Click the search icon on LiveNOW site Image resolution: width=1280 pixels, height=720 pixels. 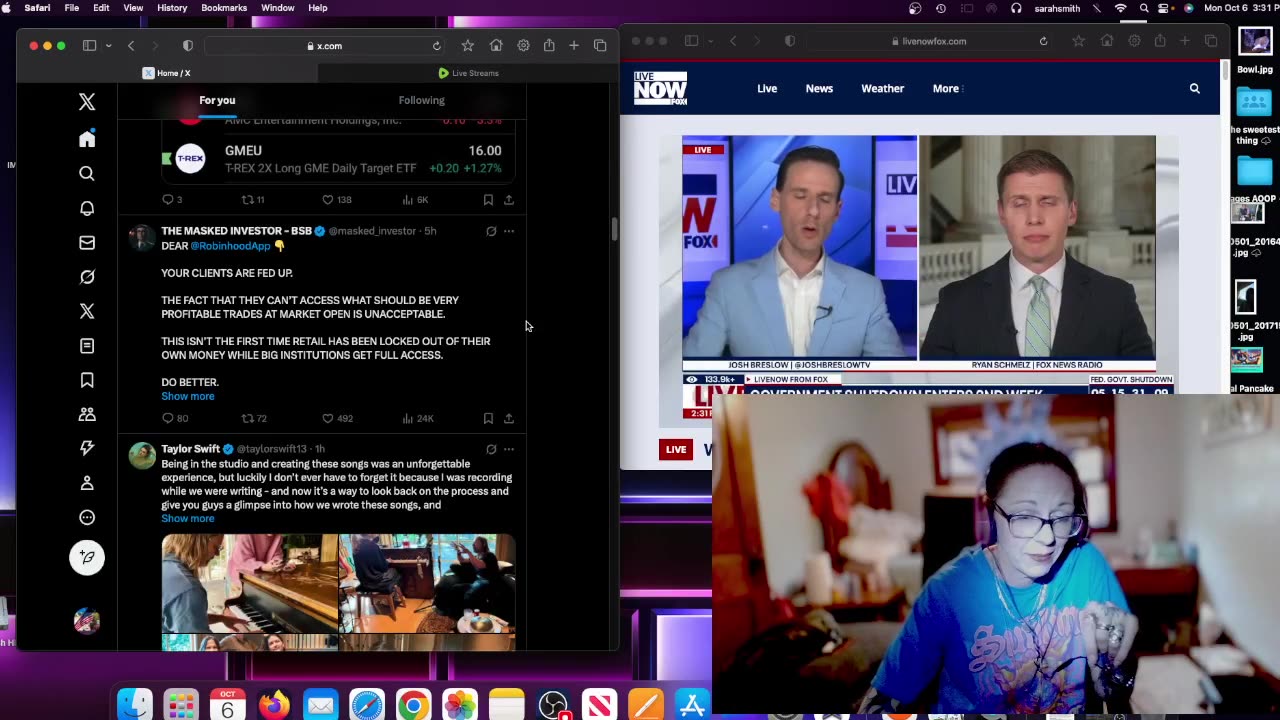click(x=1194, y=89)
